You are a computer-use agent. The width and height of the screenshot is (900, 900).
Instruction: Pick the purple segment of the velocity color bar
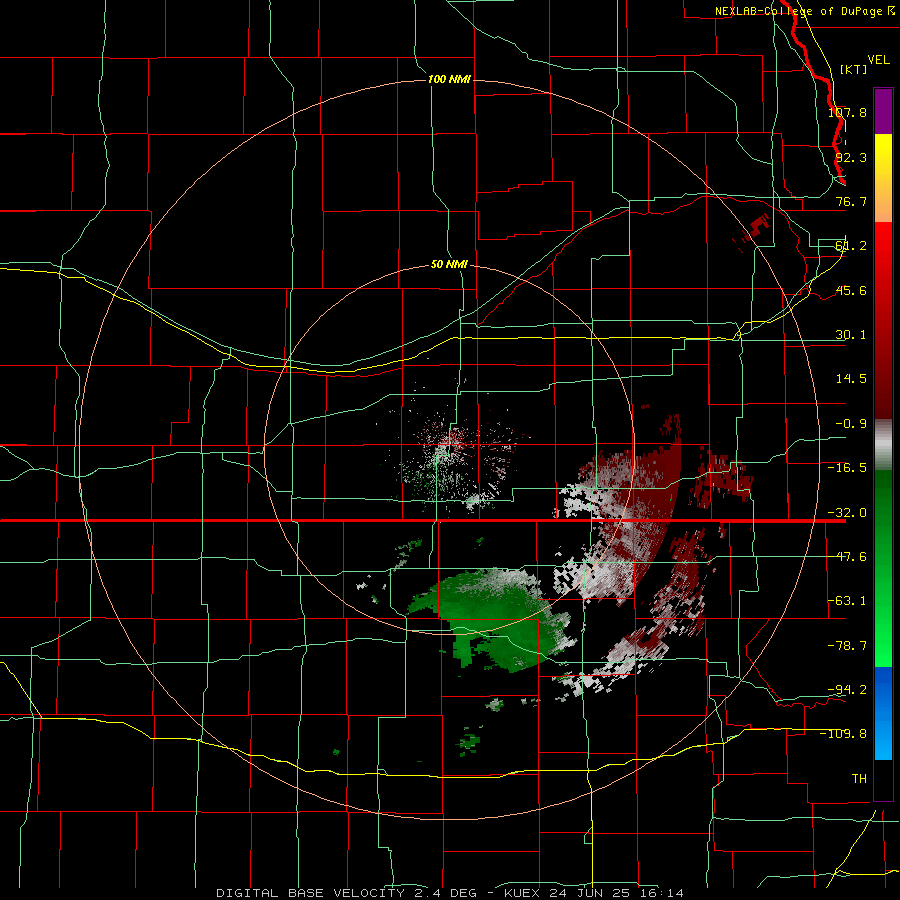coord(883,111)
